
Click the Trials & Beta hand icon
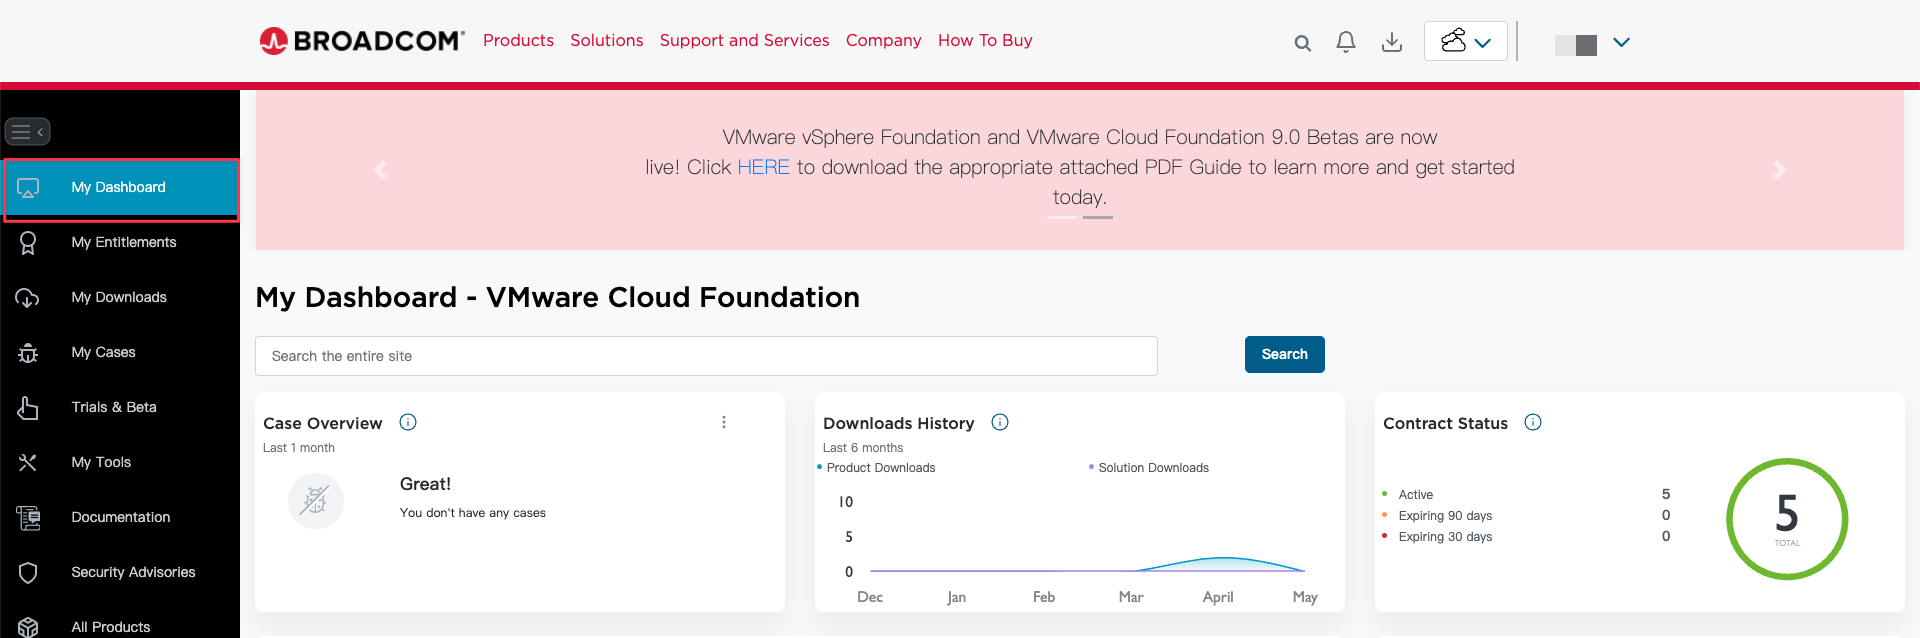28,408
